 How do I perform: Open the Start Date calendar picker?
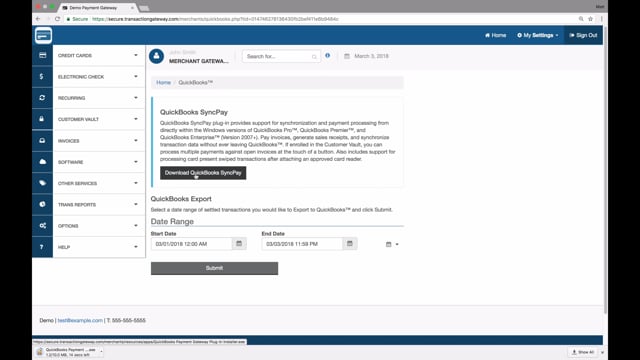[239, 244]
